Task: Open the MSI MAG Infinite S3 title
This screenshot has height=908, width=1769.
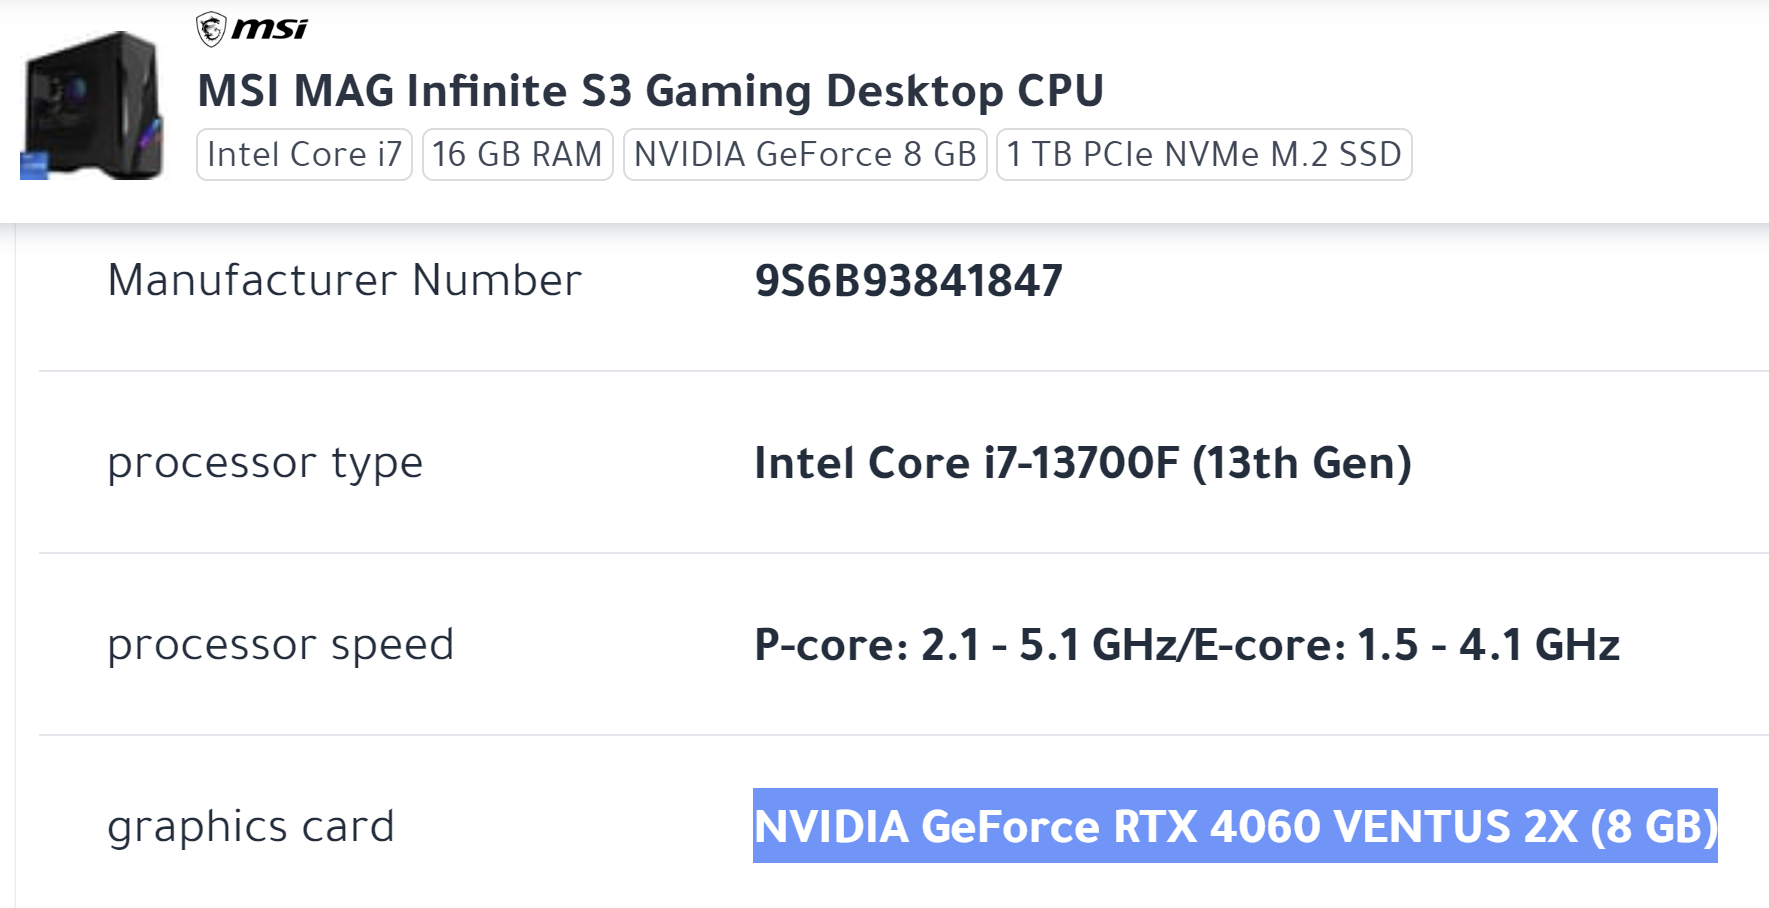Action: (x=650, y=91)
